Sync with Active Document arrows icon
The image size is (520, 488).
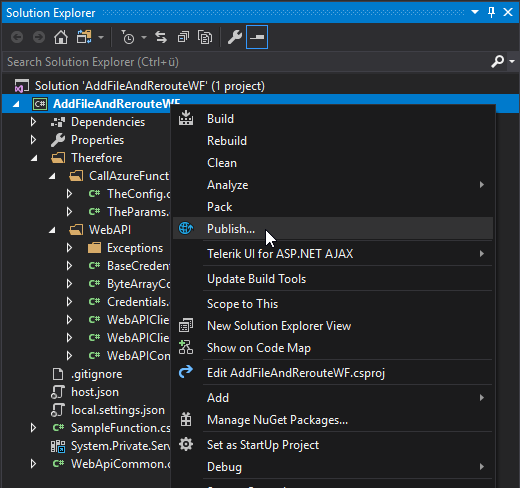(x=161, y=37)
